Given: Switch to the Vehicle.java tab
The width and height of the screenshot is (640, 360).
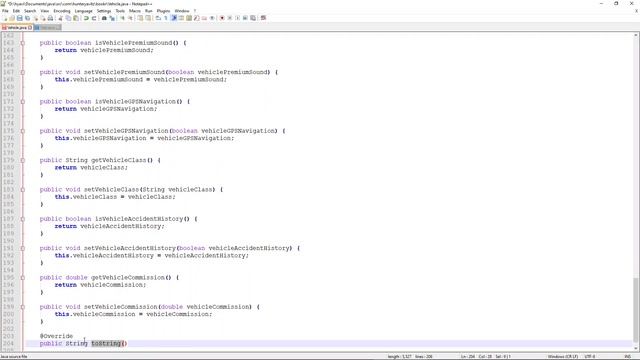Looking at the screenshot, I should (x=16, y=27).
